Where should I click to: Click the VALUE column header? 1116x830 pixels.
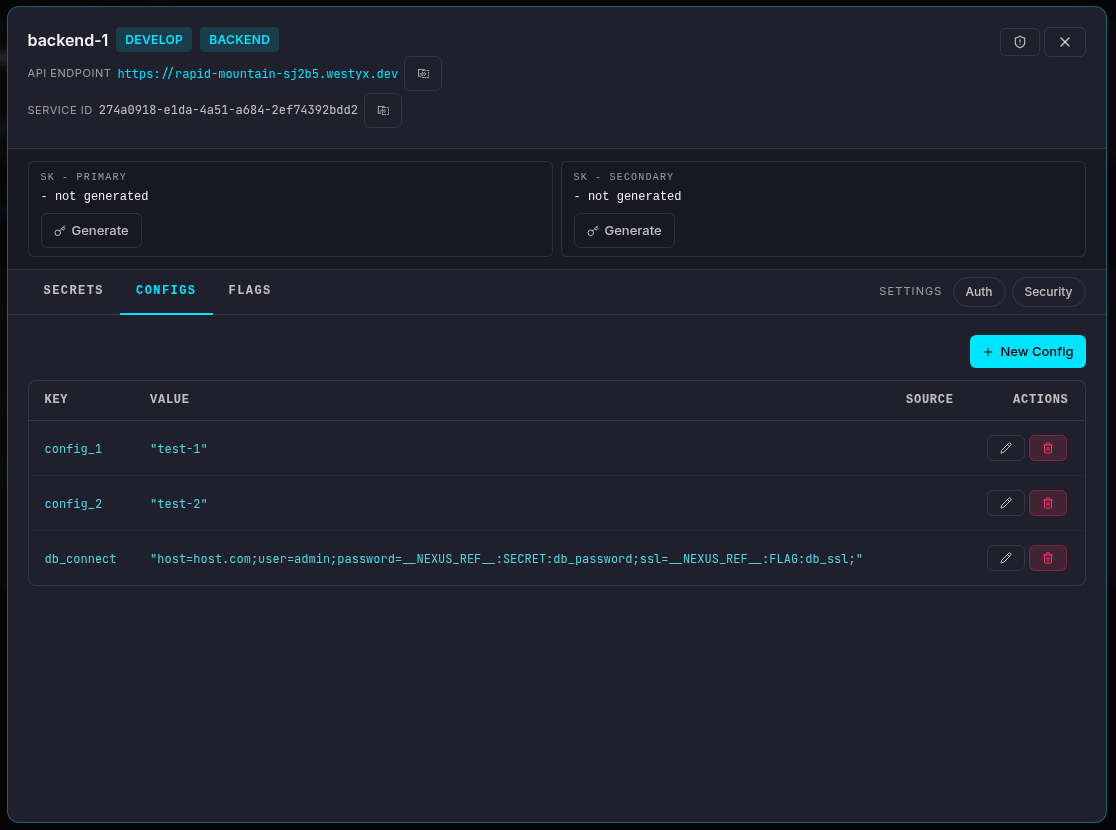point(169,399)
